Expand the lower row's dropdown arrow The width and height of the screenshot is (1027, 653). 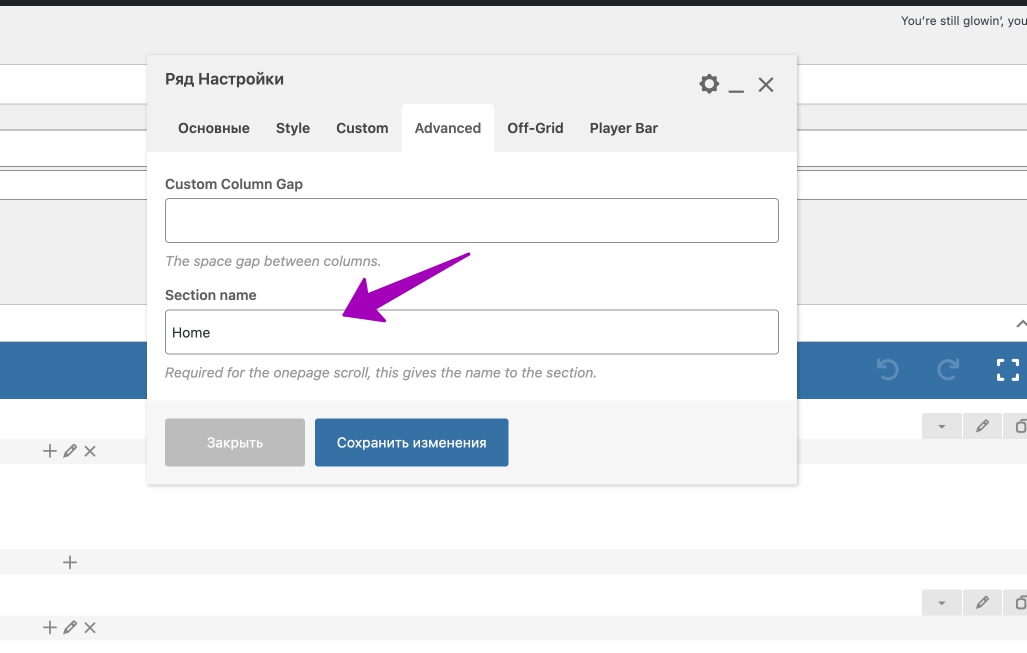click(x=941, y=603)
